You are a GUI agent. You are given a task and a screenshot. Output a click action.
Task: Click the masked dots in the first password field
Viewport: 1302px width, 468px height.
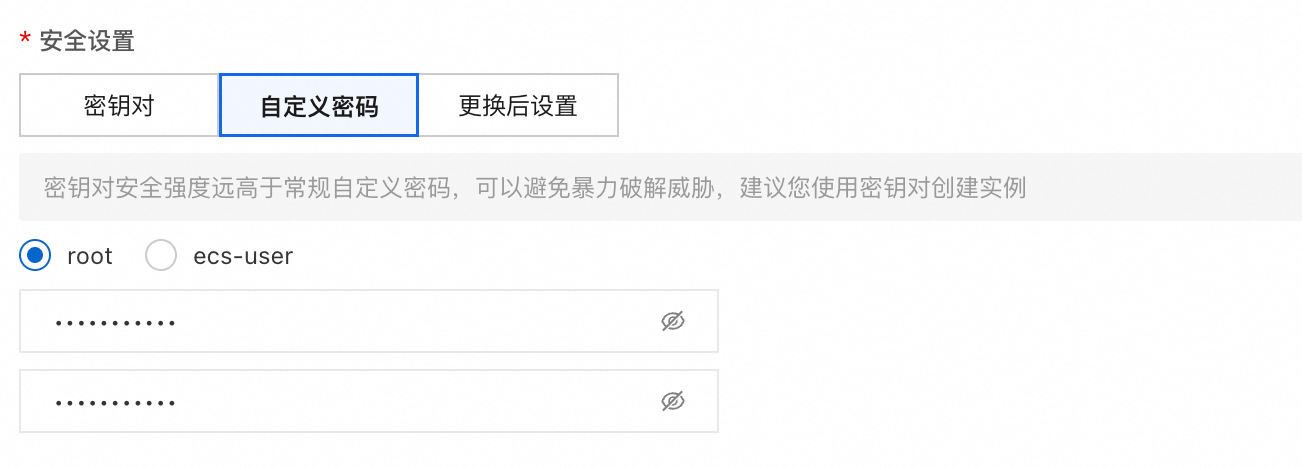116,323
